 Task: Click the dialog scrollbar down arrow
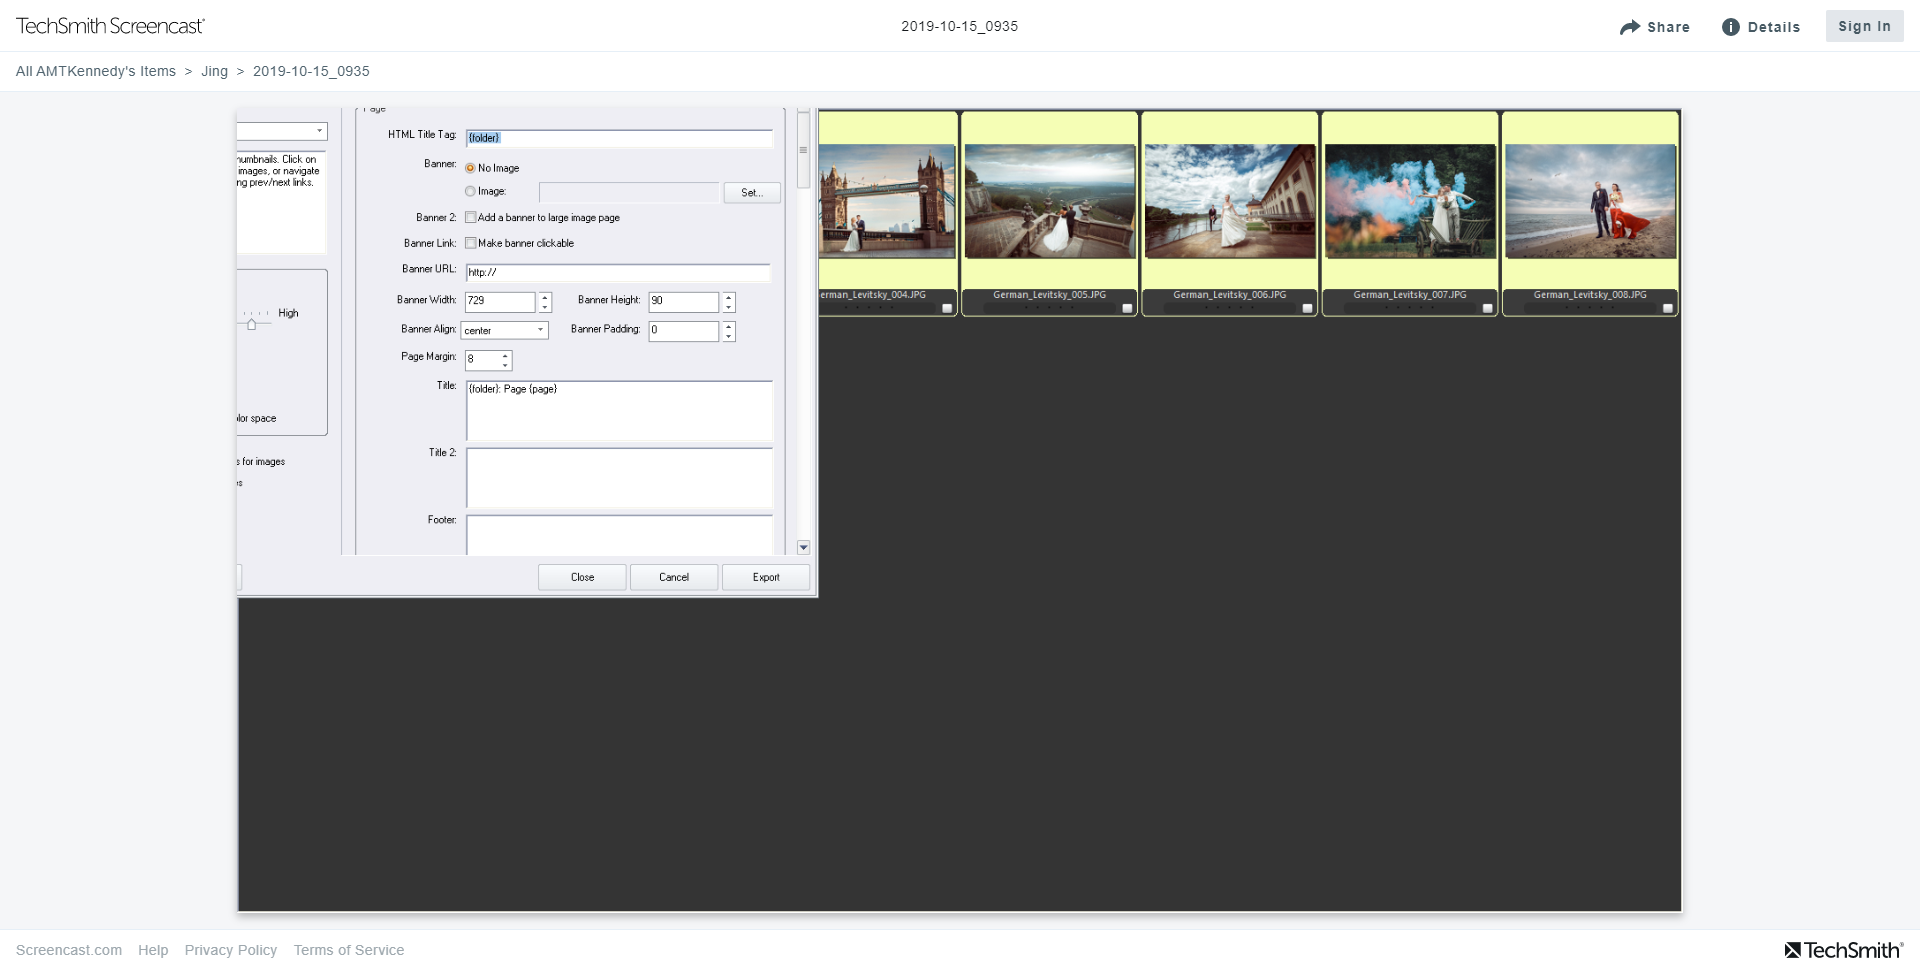(803, 548)
